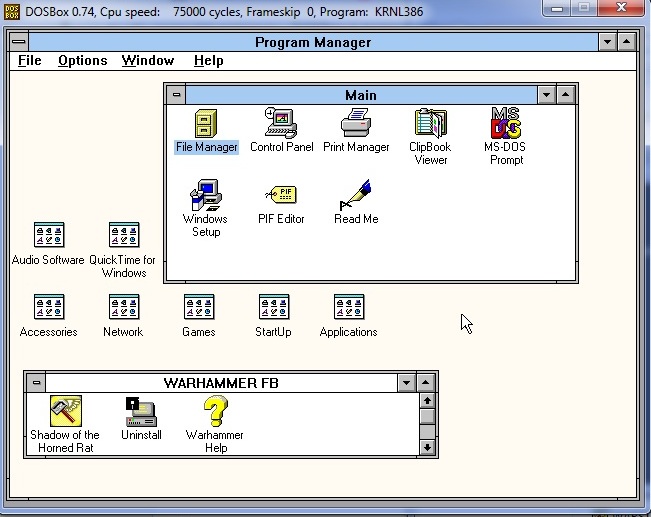The height and width of the screenshot is (517, 651).
Task: Minimize the WARHAMMER FB group window
Action: pyautogui.click(x=406, y=382)
